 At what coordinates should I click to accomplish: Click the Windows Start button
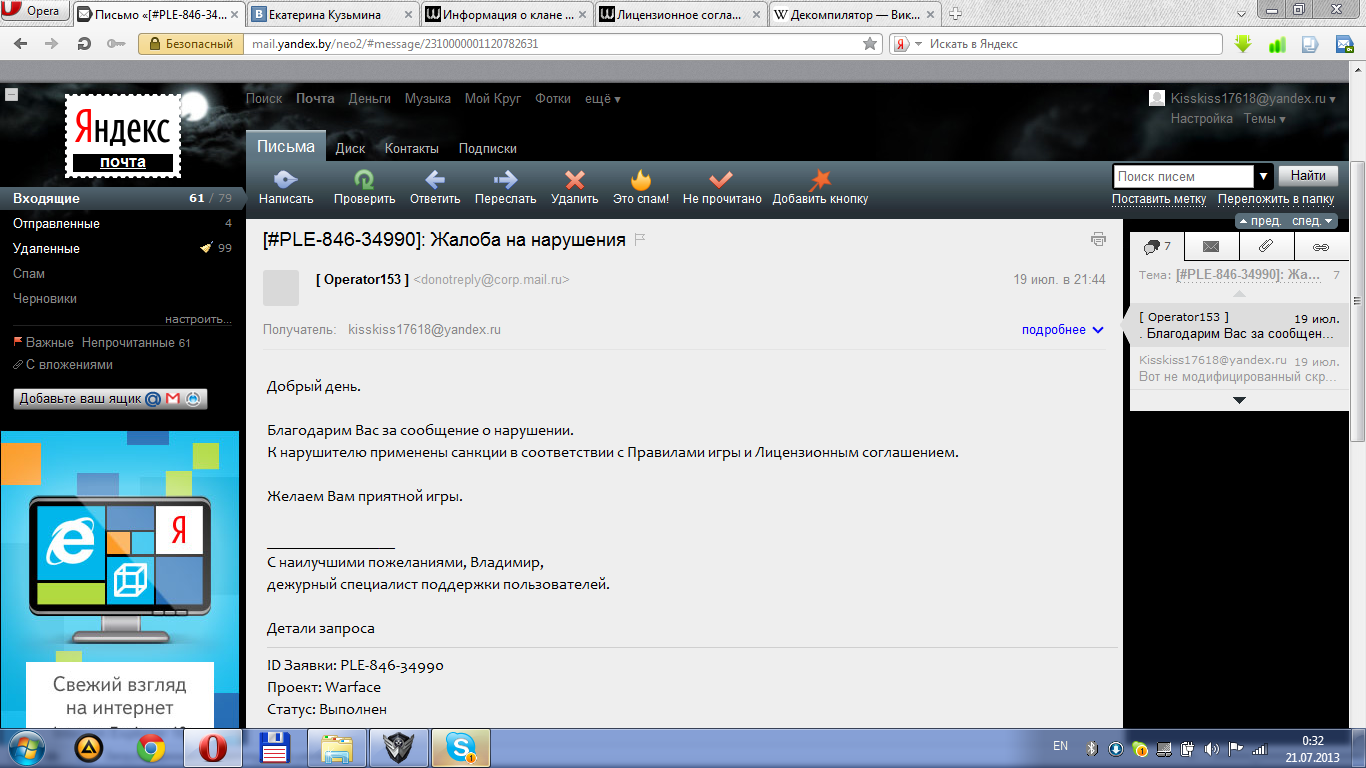tap(25, 747)
